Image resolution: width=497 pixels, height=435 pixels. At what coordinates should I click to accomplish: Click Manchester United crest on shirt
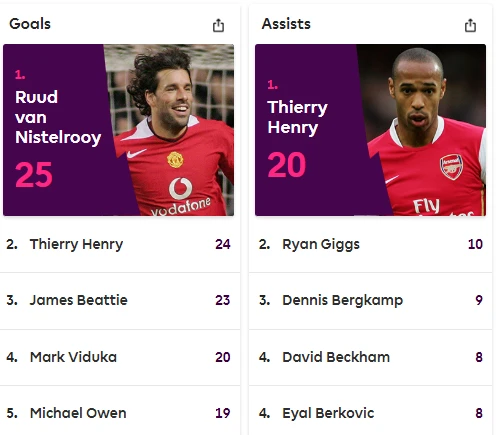[175, 160]
